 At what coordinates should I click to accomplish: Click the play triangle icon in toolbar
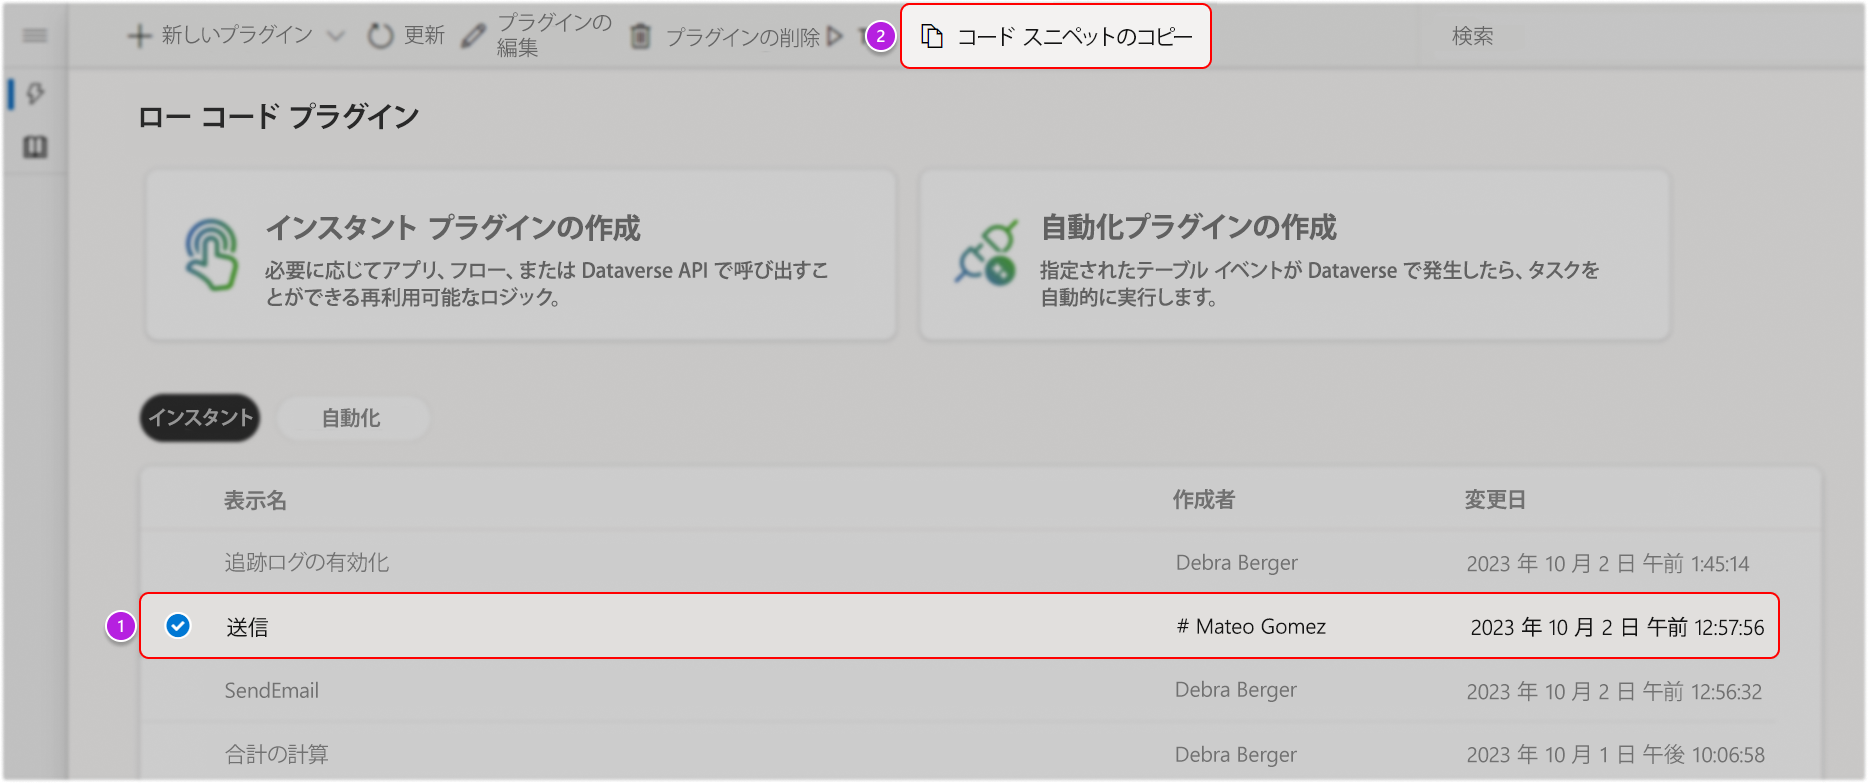tap(835, 37)
